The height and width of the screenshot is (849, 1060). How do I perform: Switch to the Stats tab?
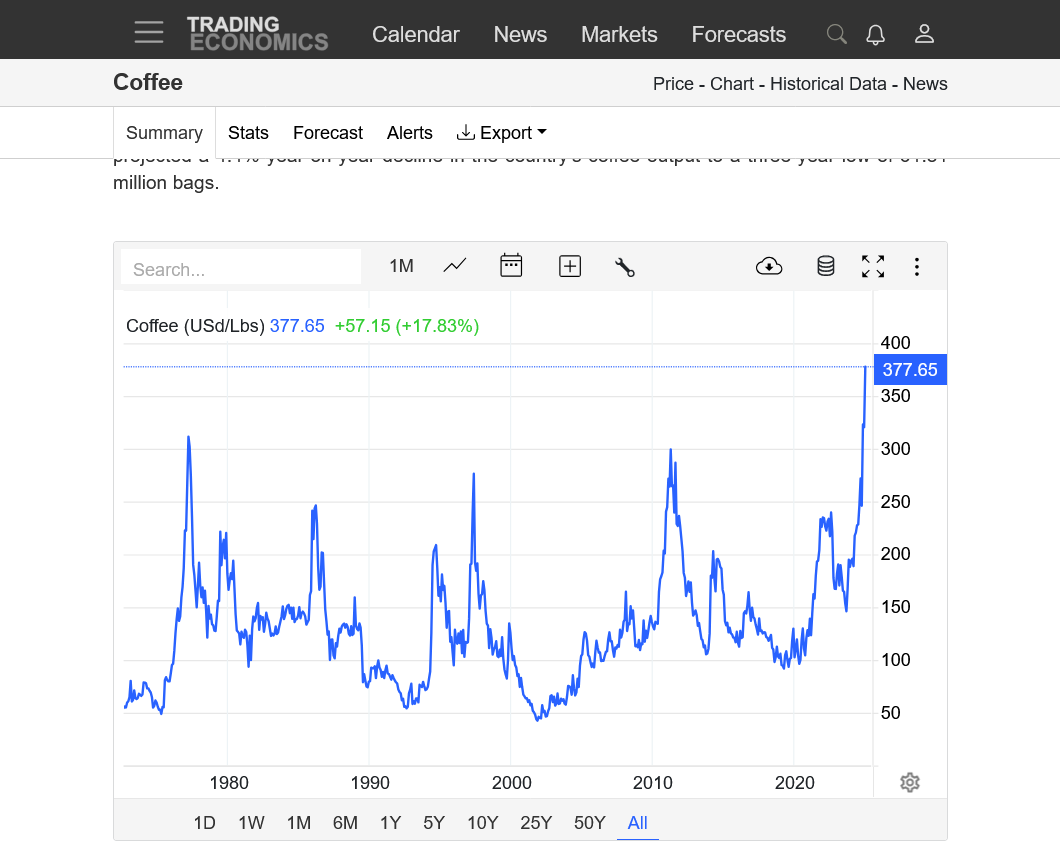(x=248, y=133)
